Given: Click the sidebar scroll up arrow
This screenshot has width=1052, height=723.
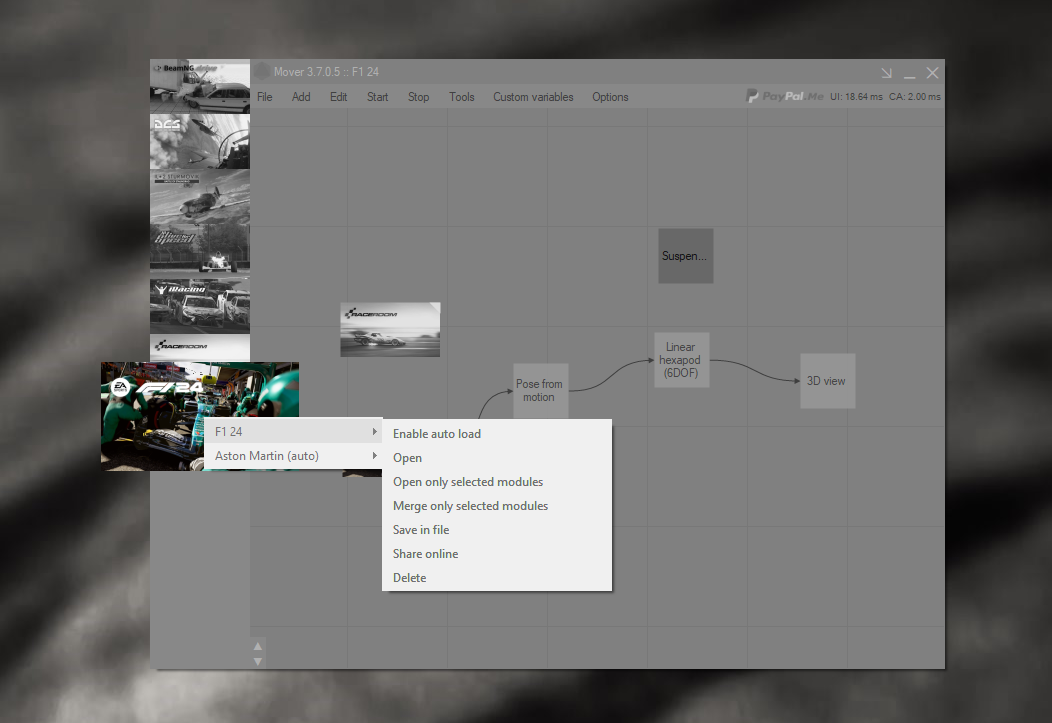Looking at the screenshot, I should click(258, 646).
